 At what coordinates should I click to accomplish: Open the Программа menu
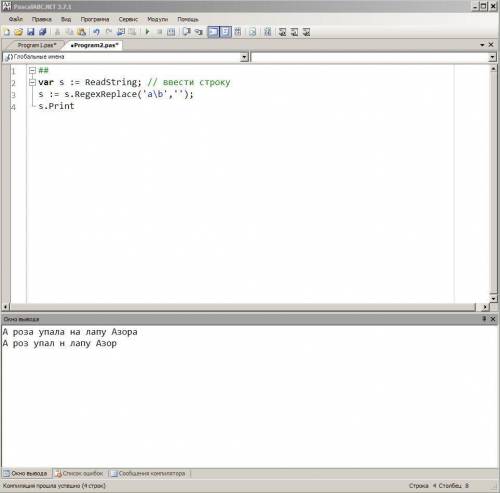[95, 19]
